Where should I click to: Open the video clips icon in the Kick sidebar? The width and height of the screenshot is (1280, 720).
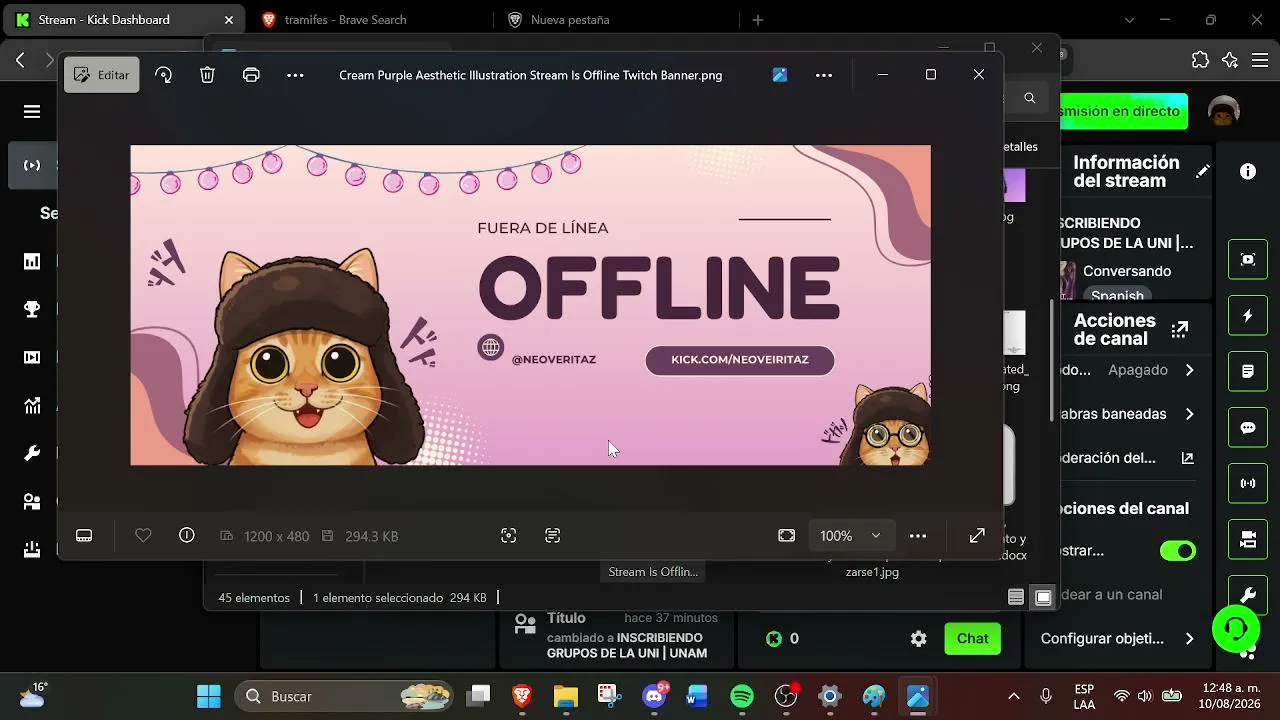pyautogui.click(x=32, y=358)
